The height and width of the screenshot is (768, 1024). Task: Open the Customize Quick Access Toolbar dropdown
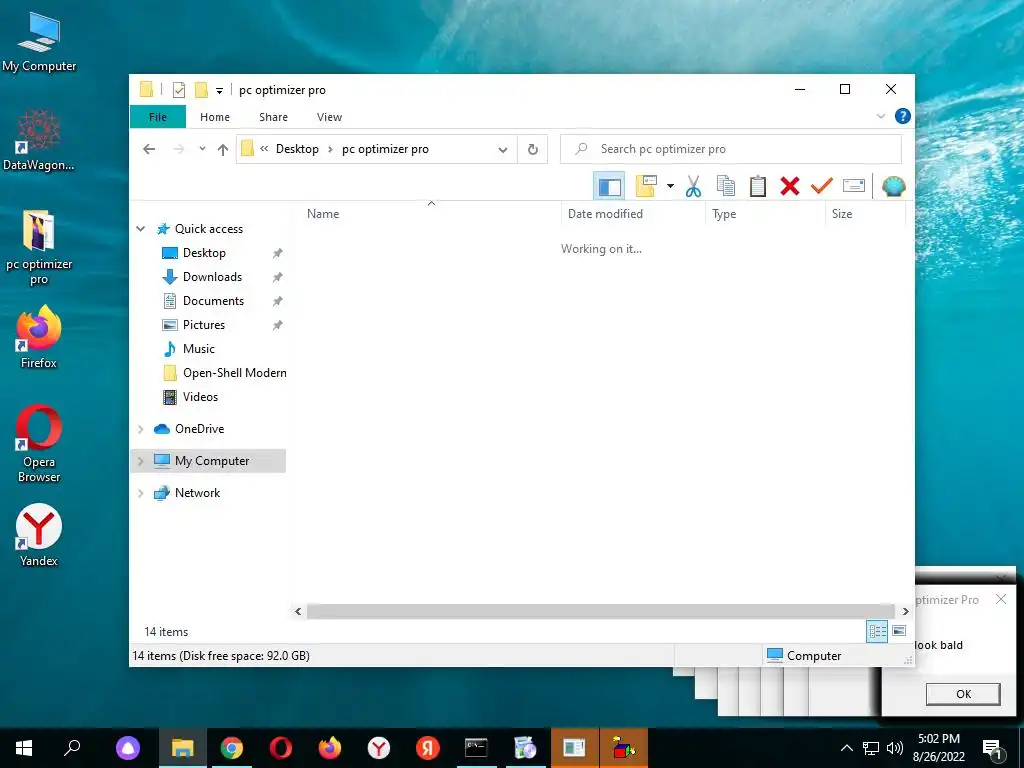pyautogui.click(x=219, y=91)
